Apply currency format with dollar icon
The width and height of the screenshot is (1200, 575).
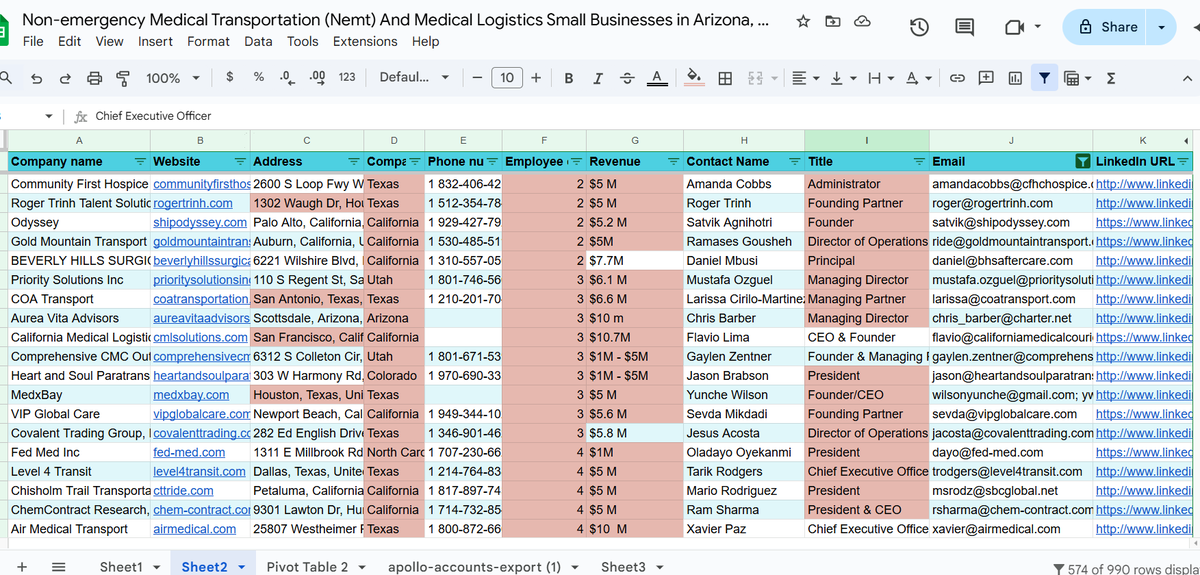point(230,77)
